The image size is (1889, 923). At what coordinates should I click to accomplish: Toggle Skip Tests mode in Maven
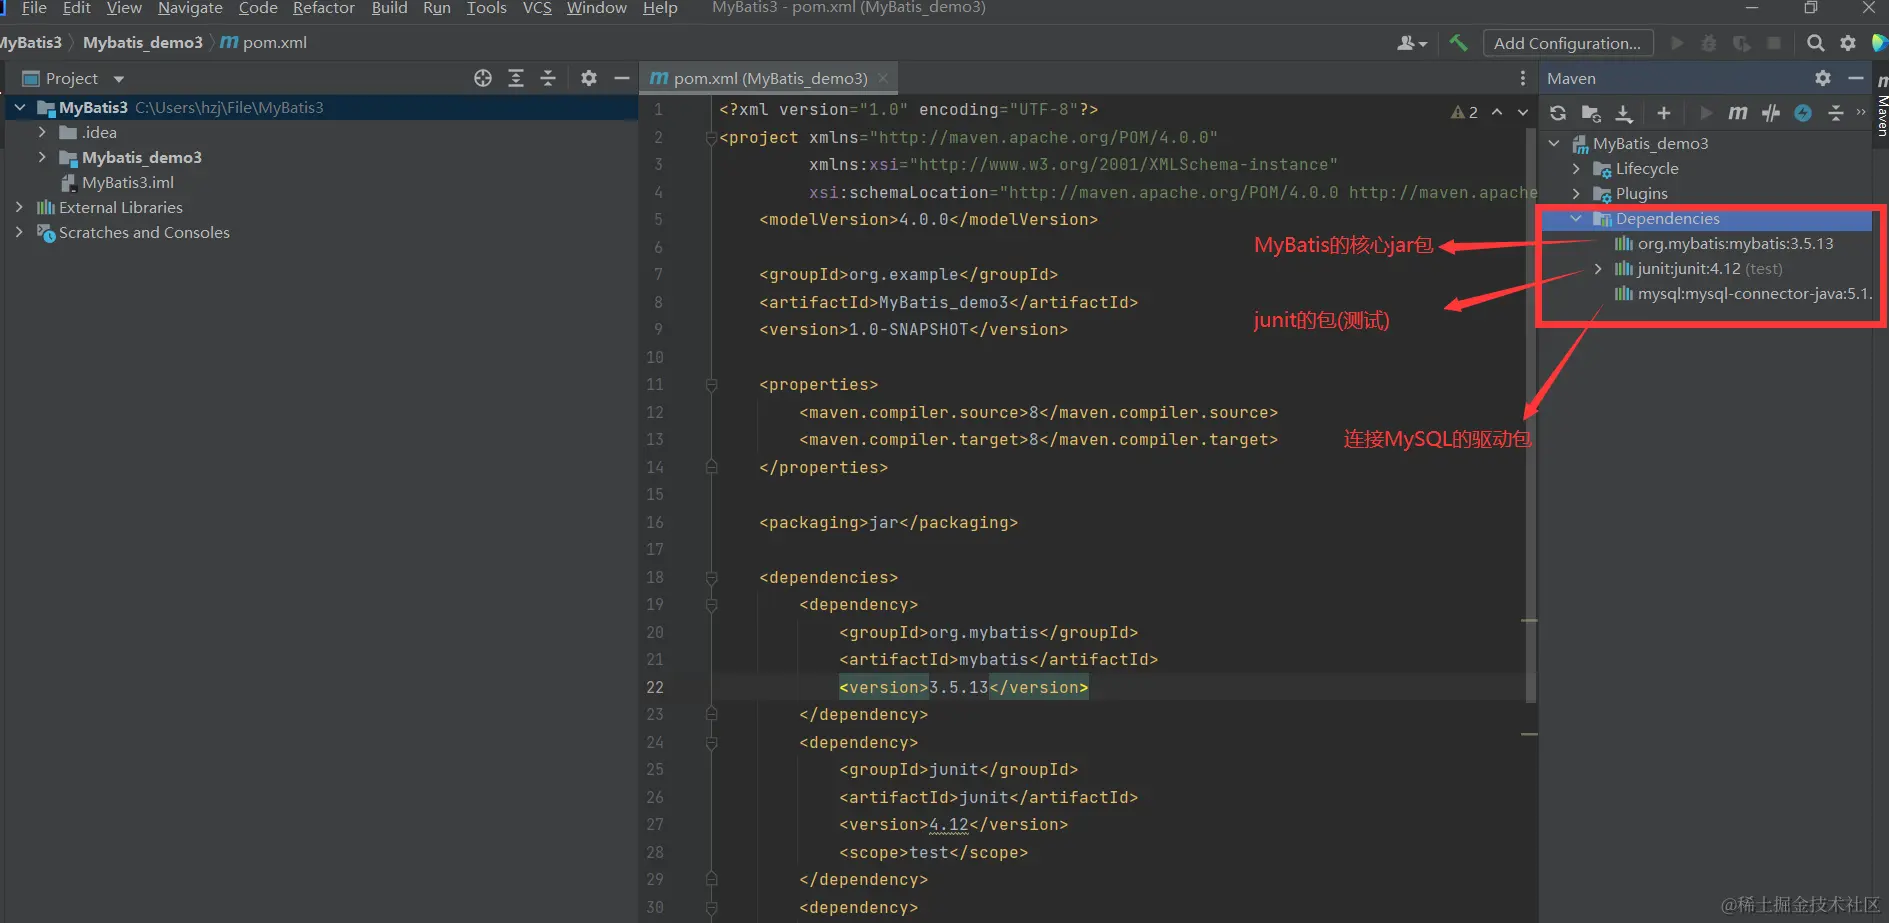tap(1771, 113)
